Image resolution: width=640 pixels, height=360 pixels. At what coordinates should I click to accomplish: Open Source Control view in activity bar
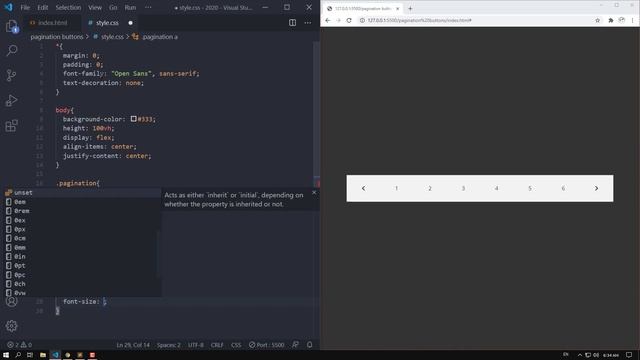click(x=12, y=76)
